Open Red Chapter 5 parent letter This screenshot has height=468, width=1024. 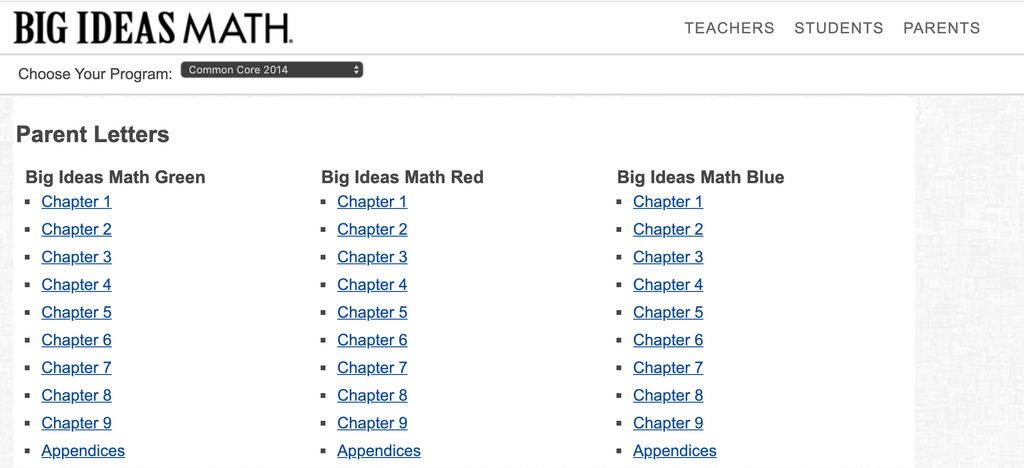[x=372, y=313]
